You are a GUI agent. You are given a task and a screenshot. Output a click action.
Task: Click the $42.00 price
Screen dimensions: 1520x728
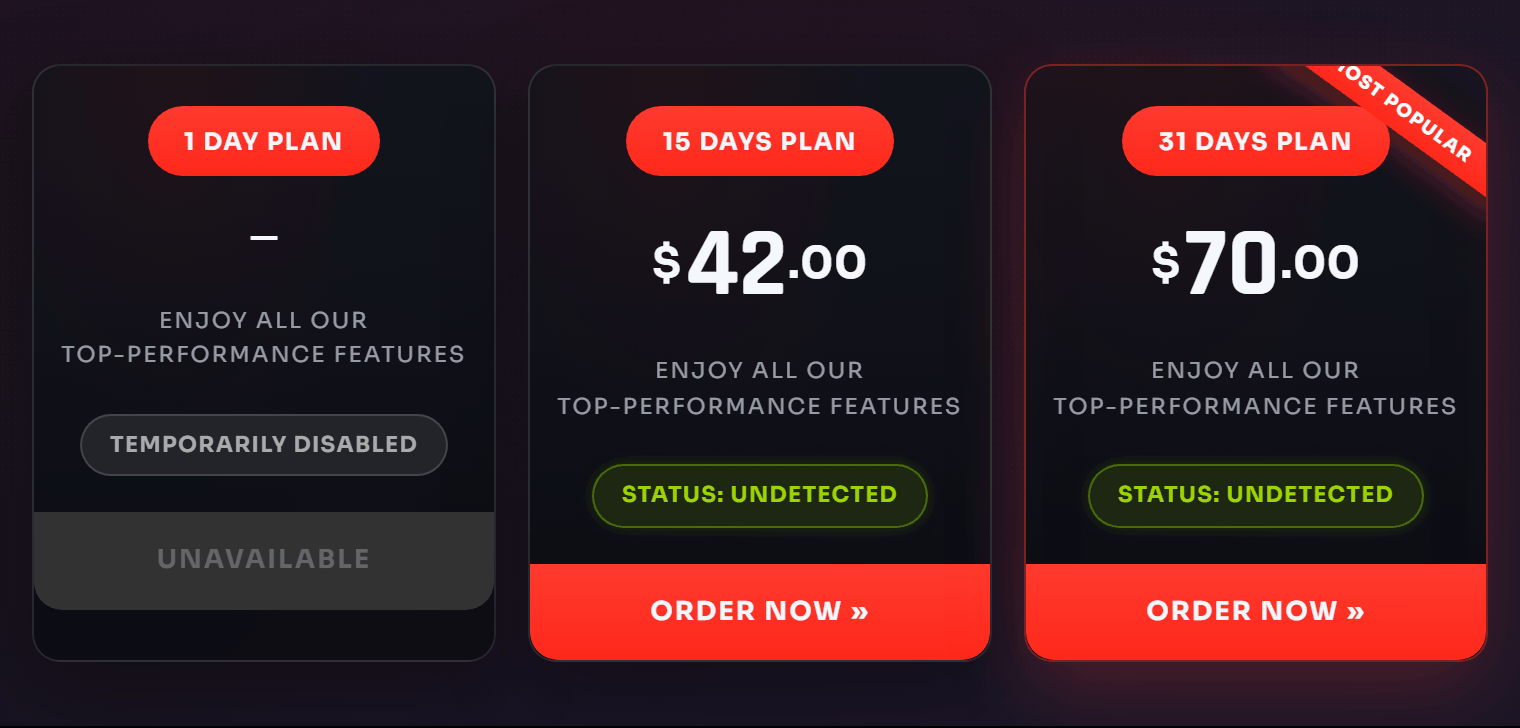pyautogui.click(x=759, y=263)
